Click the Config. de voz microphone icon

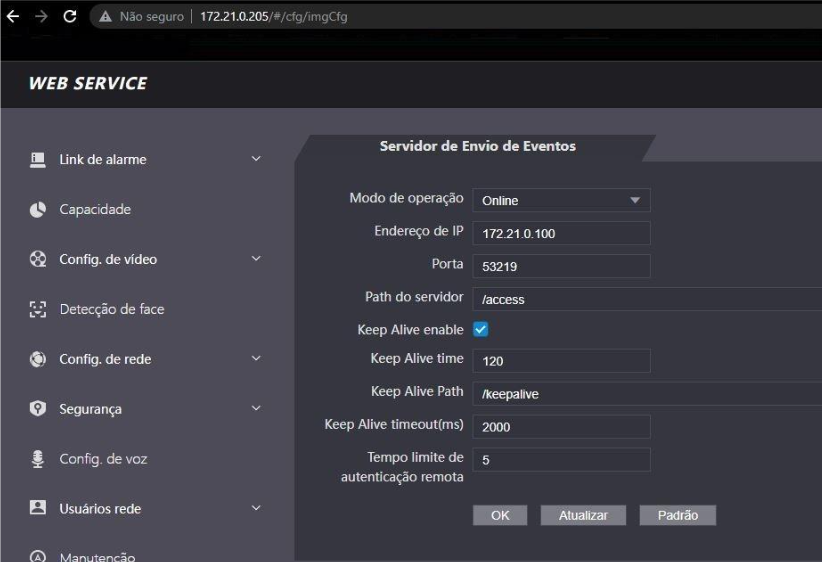pyautogui.click(x=38, y=459)
